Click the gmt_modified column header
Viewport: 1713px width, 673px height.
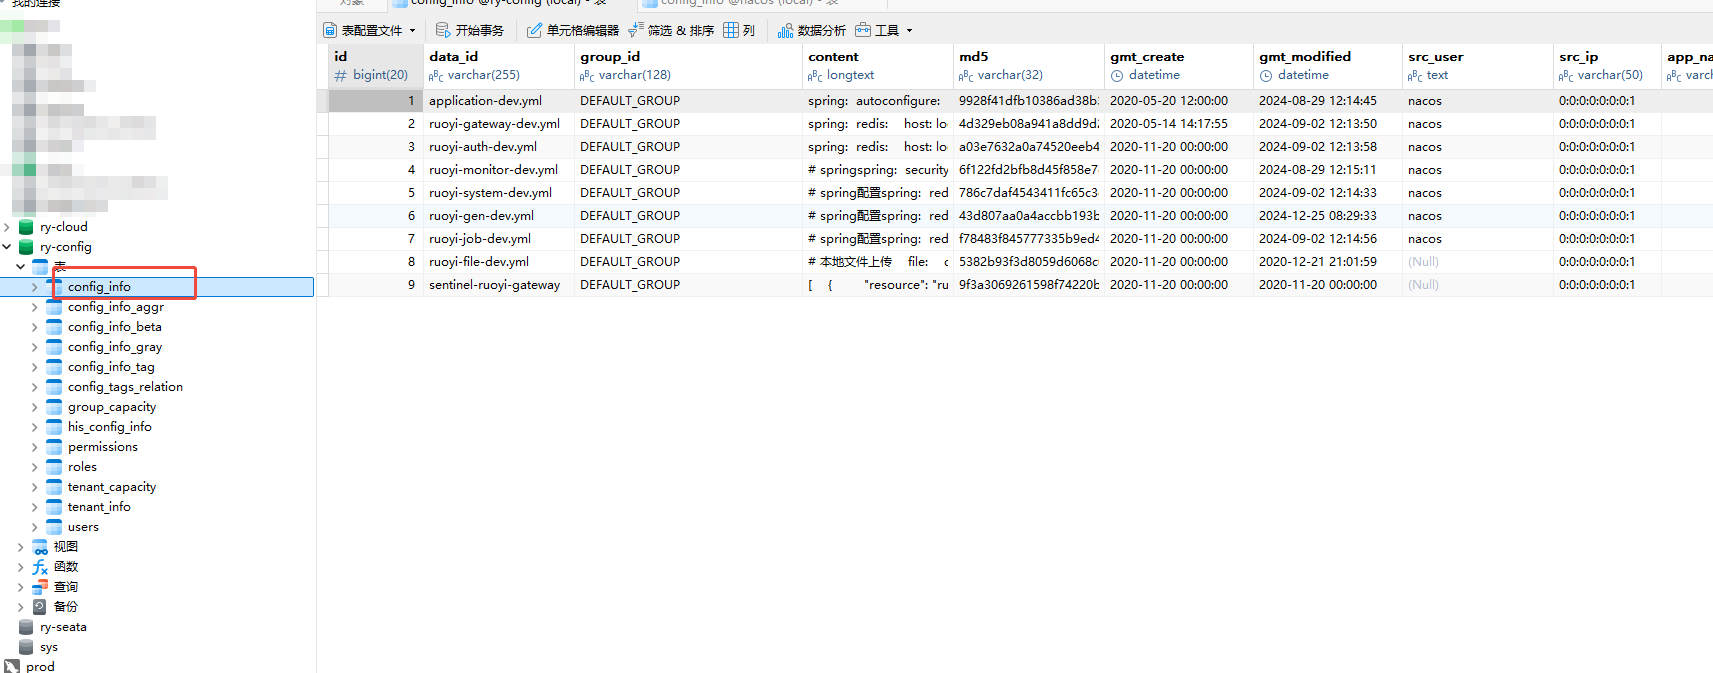coord(1327,66)
